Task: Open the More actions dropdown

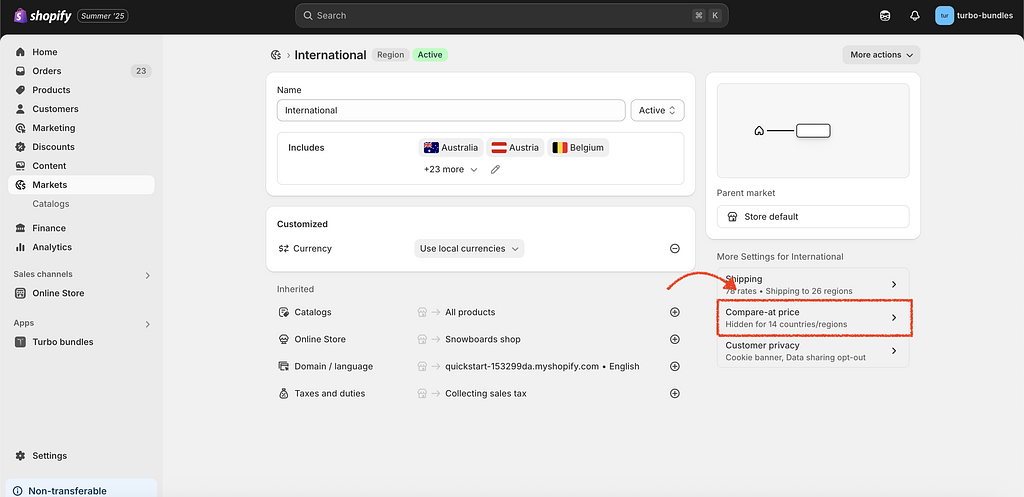Action: (881, 55)
